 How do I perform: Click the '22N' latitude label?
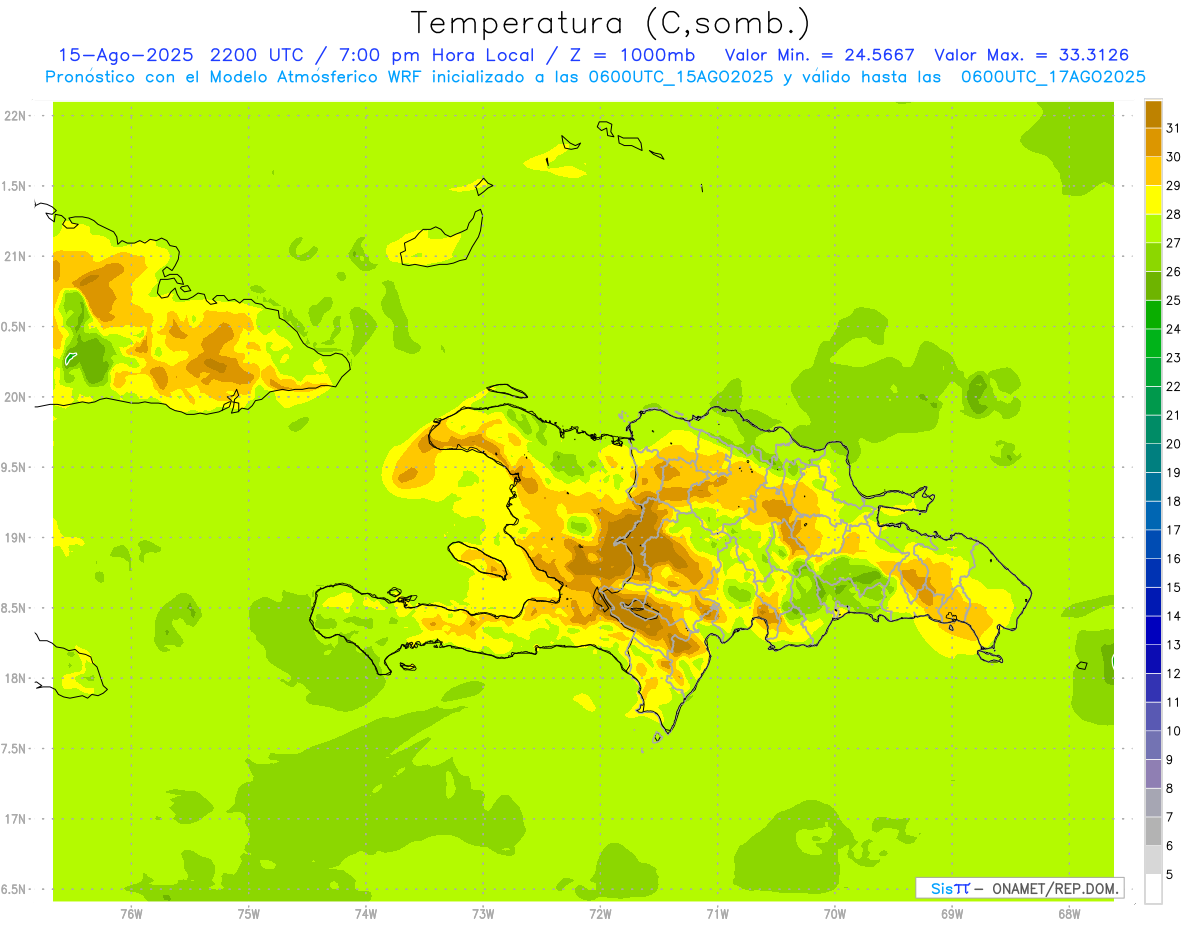(x=15, y=116)
